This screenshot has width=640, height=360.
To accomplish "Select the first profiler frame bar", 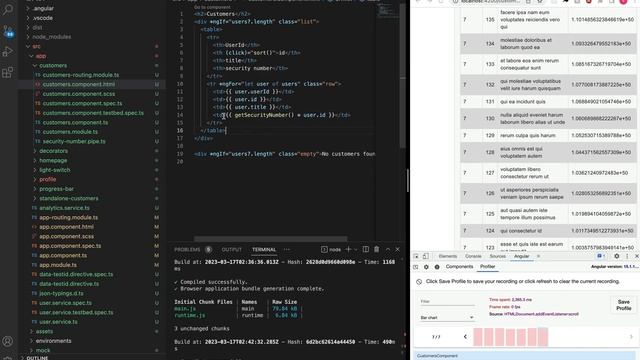I will point(478,337).
